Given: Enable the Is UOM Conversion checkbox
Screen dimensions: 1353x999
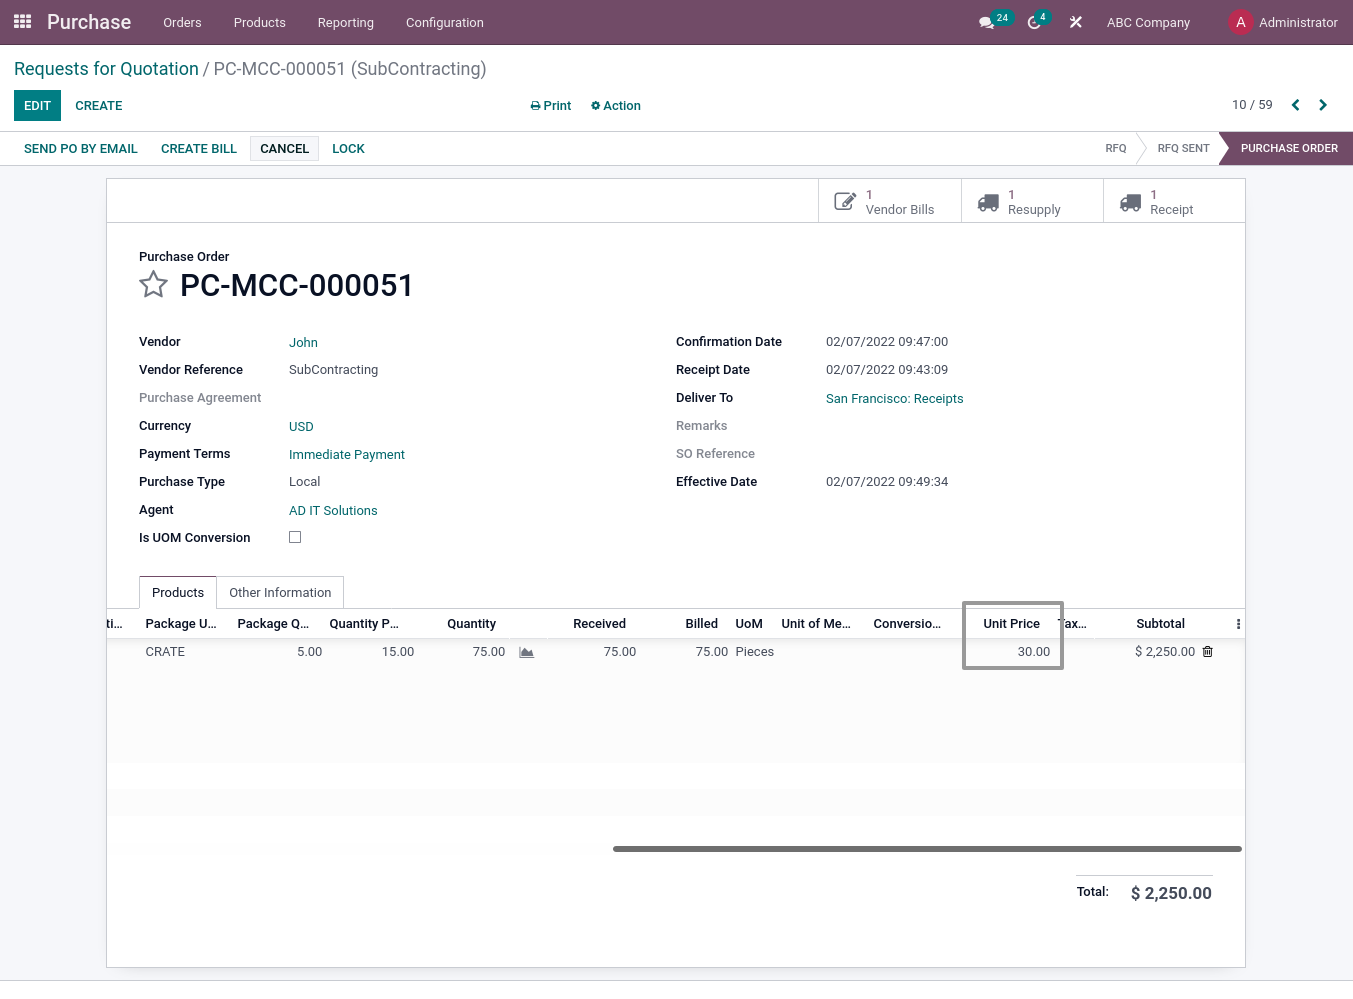Looking at the screenshot, I should click(295, 537).
